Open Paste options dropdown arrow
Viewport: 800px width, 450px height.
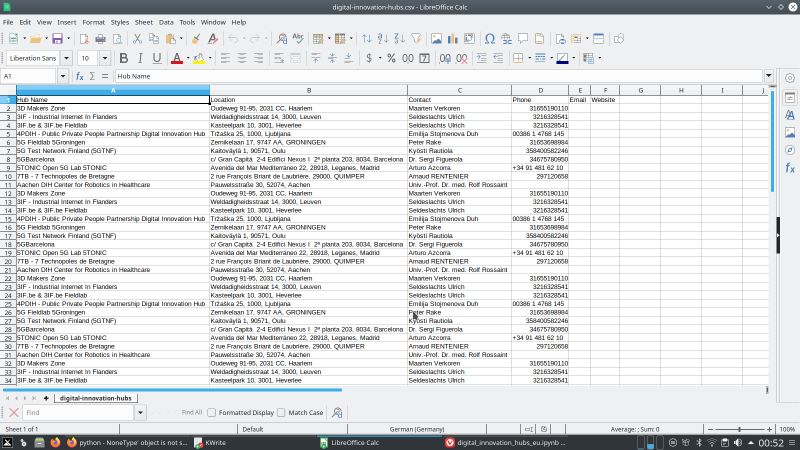[181, 39]
